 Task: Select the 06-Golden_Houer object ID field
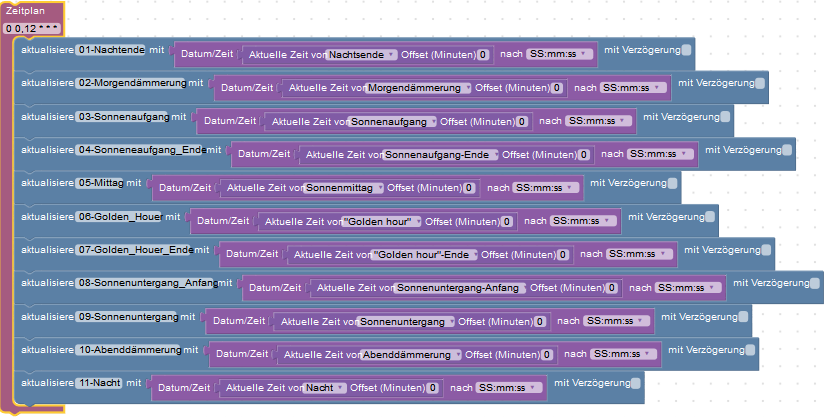[120, 217]
